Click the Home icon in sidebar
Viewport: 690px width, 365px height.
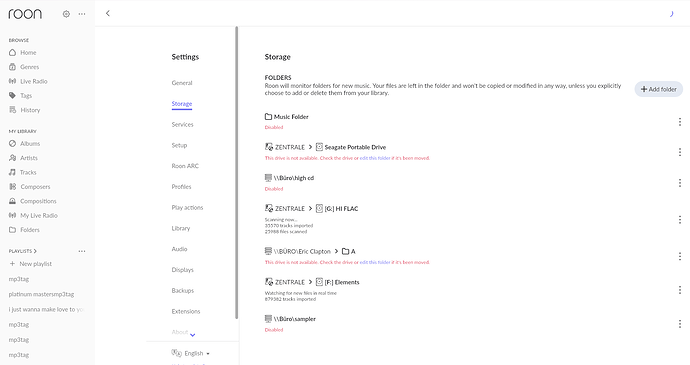tap(12, 52)
